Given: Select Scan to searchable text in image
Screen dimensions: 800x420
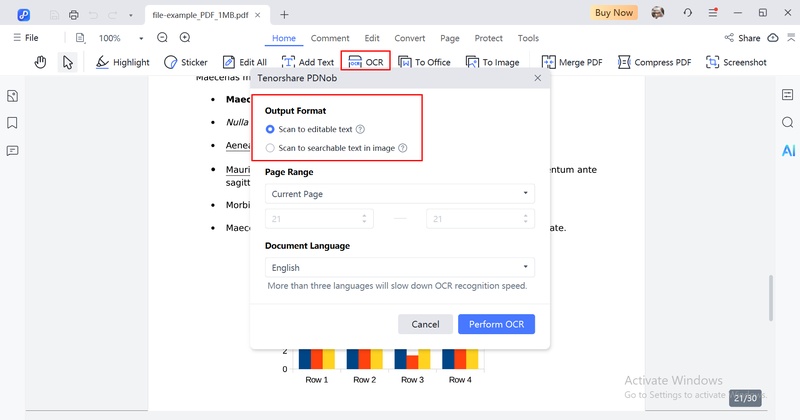Looking at the screenshot, I should click(271, 148).
